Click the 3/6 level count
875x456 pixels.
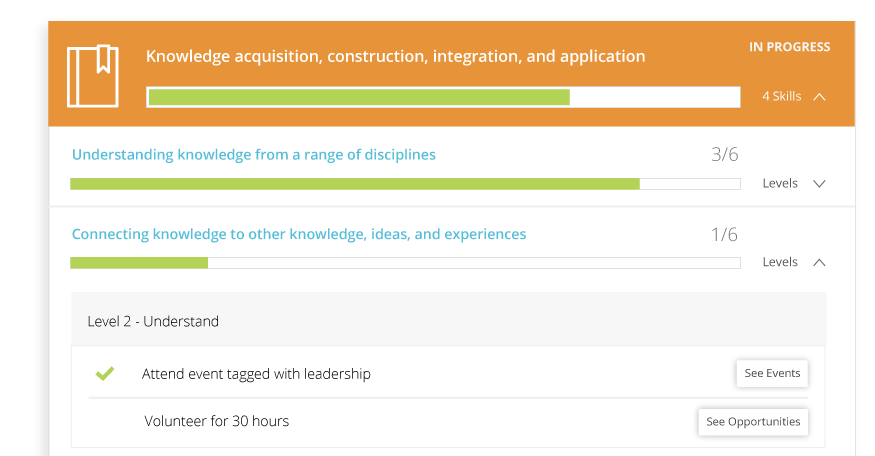click(724, 155)
